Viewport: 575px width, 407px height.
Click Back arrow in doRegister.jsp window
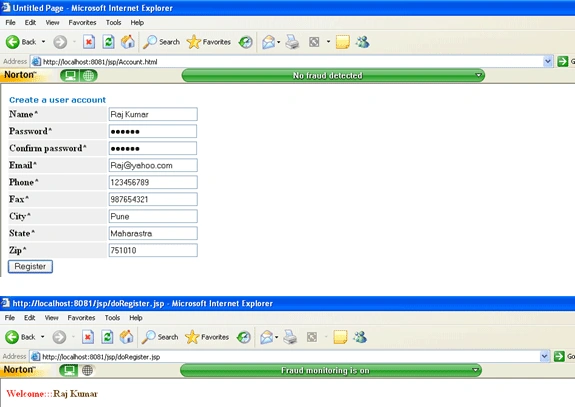pyautogui.click(x=12, y=337)
